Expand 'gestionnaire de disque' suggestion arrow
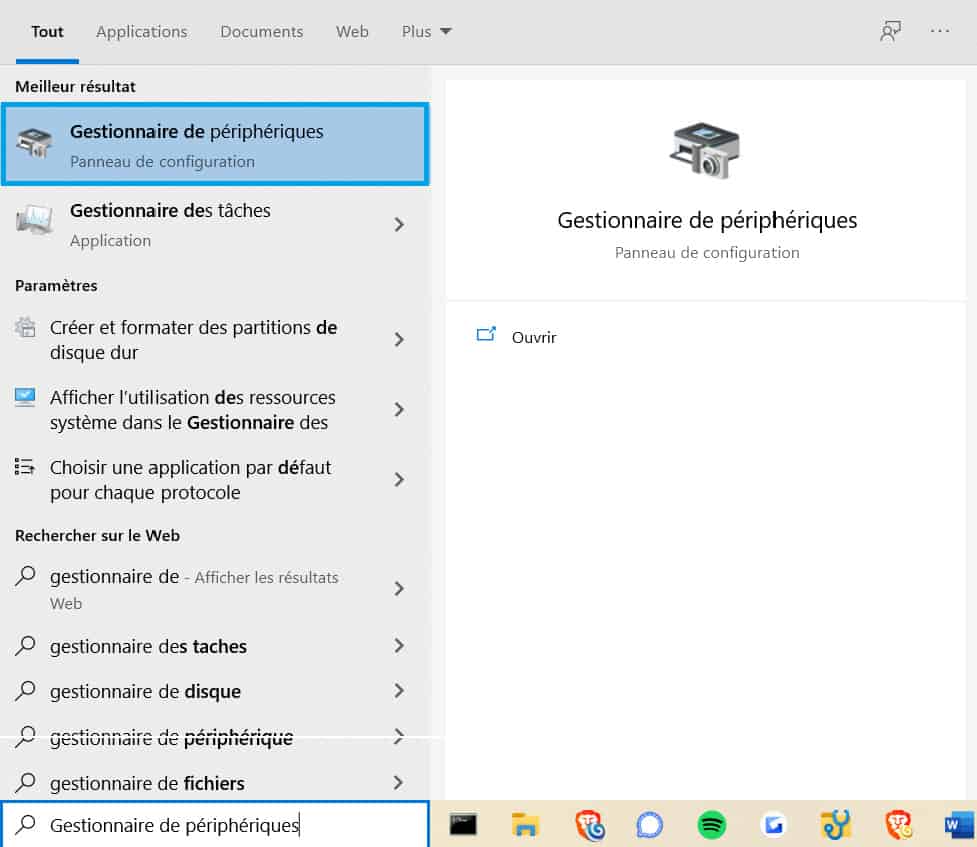977x847 pixels. [399, 690]
